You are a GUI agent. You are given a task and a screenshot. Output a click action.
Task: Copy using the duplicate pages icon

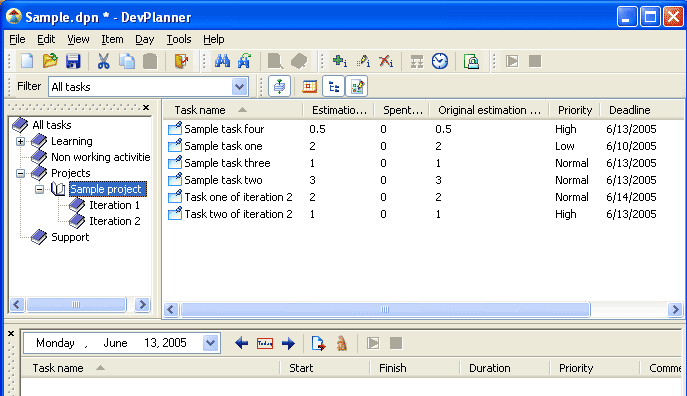pyautogui.click(x=127, y=61)
